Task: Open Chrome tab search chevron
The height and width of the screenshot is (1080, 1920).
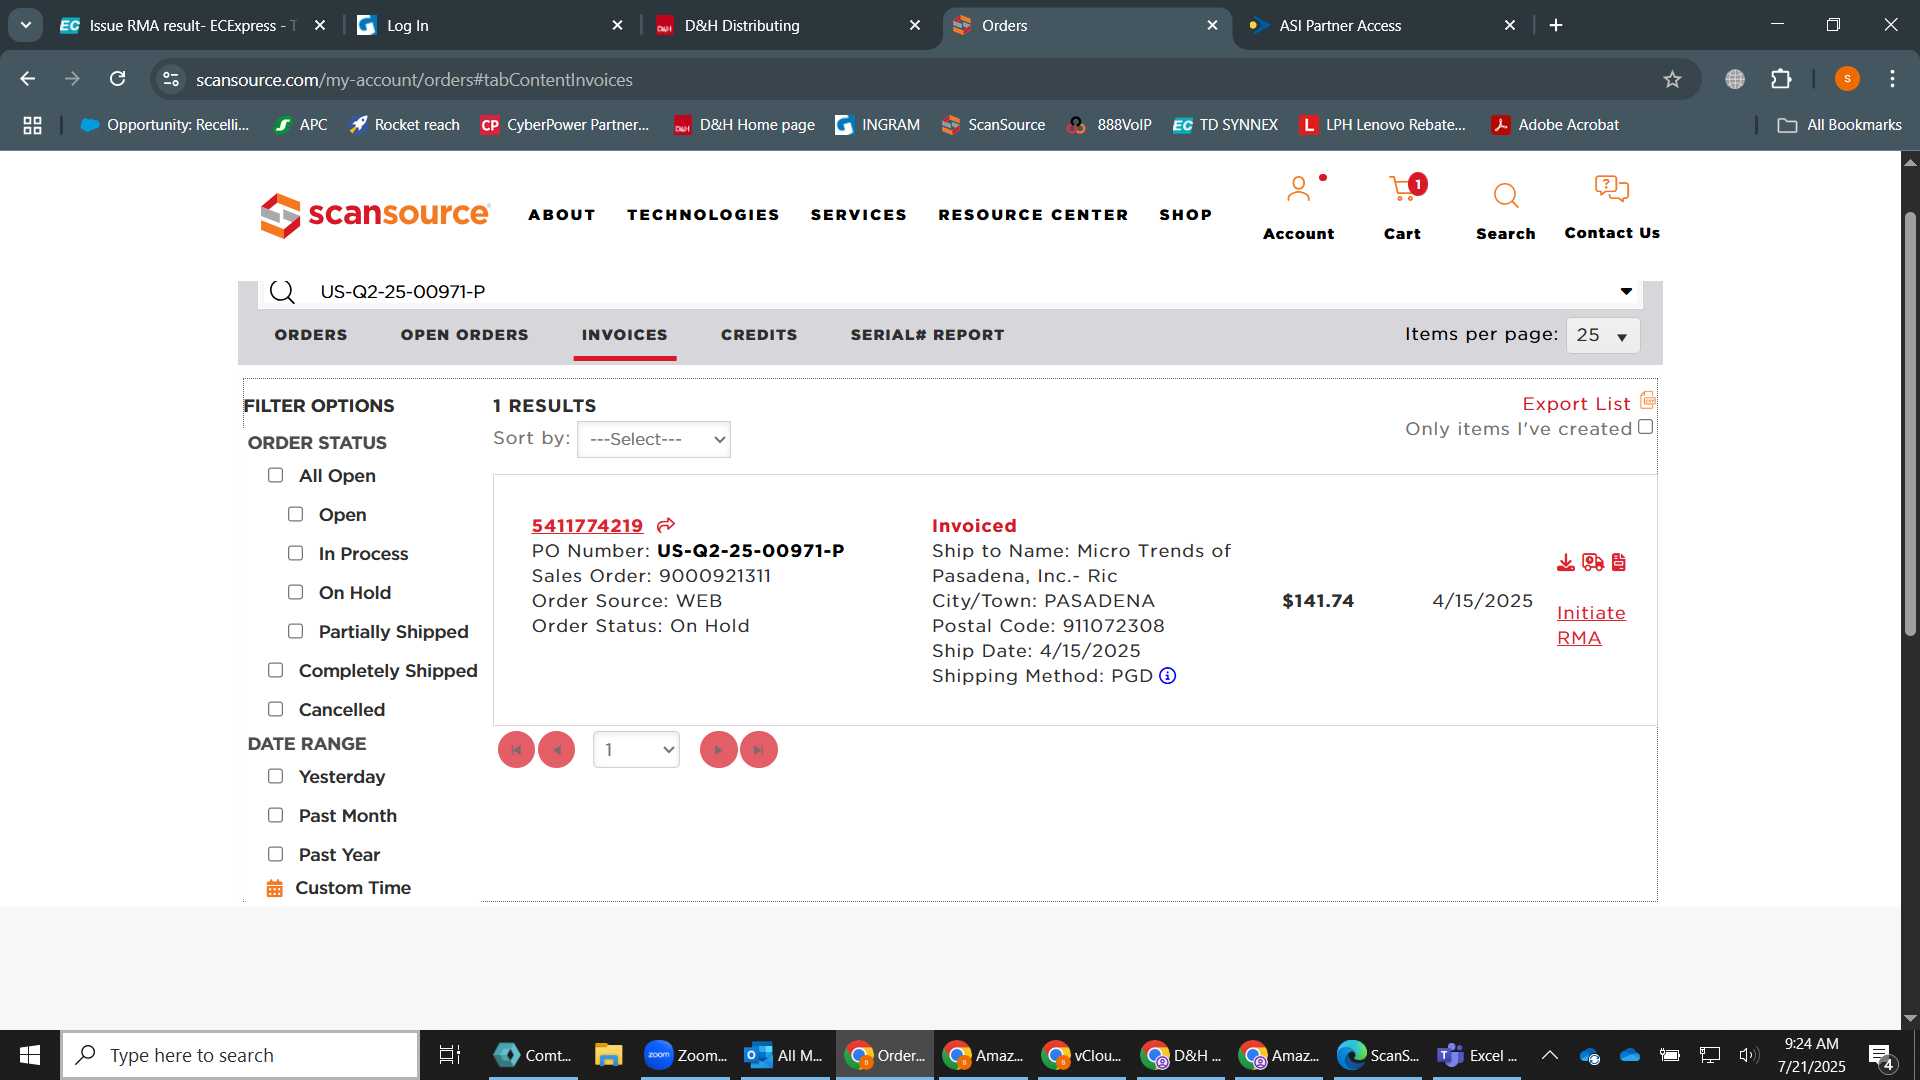Action: click(x=25, y=25)
